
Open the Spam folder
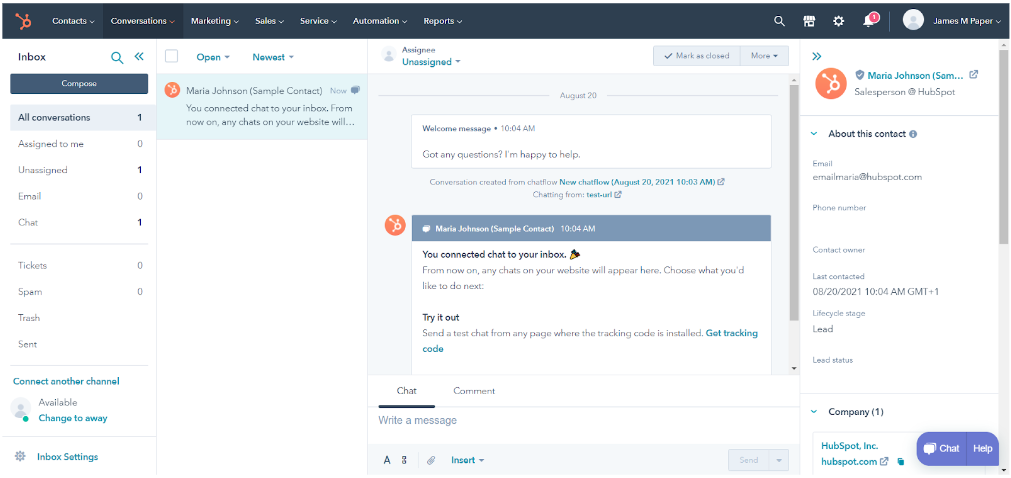click(x=83, y=292)
